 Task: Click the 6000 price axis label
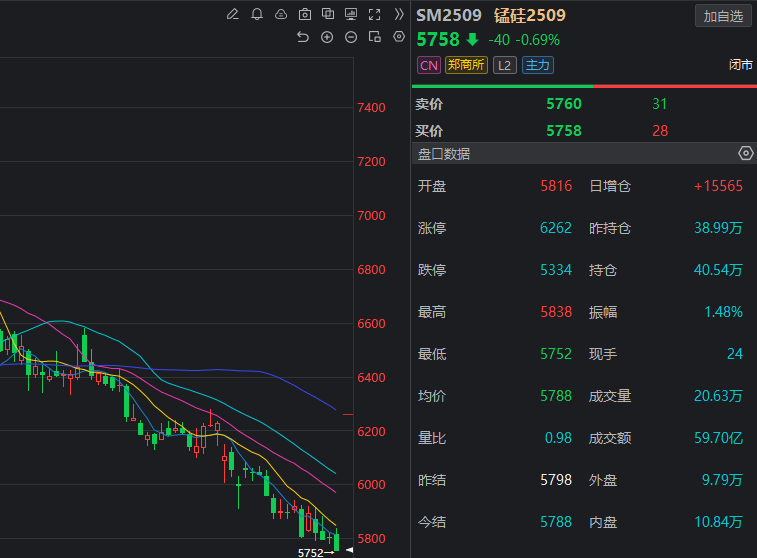(x=371, y=485)
